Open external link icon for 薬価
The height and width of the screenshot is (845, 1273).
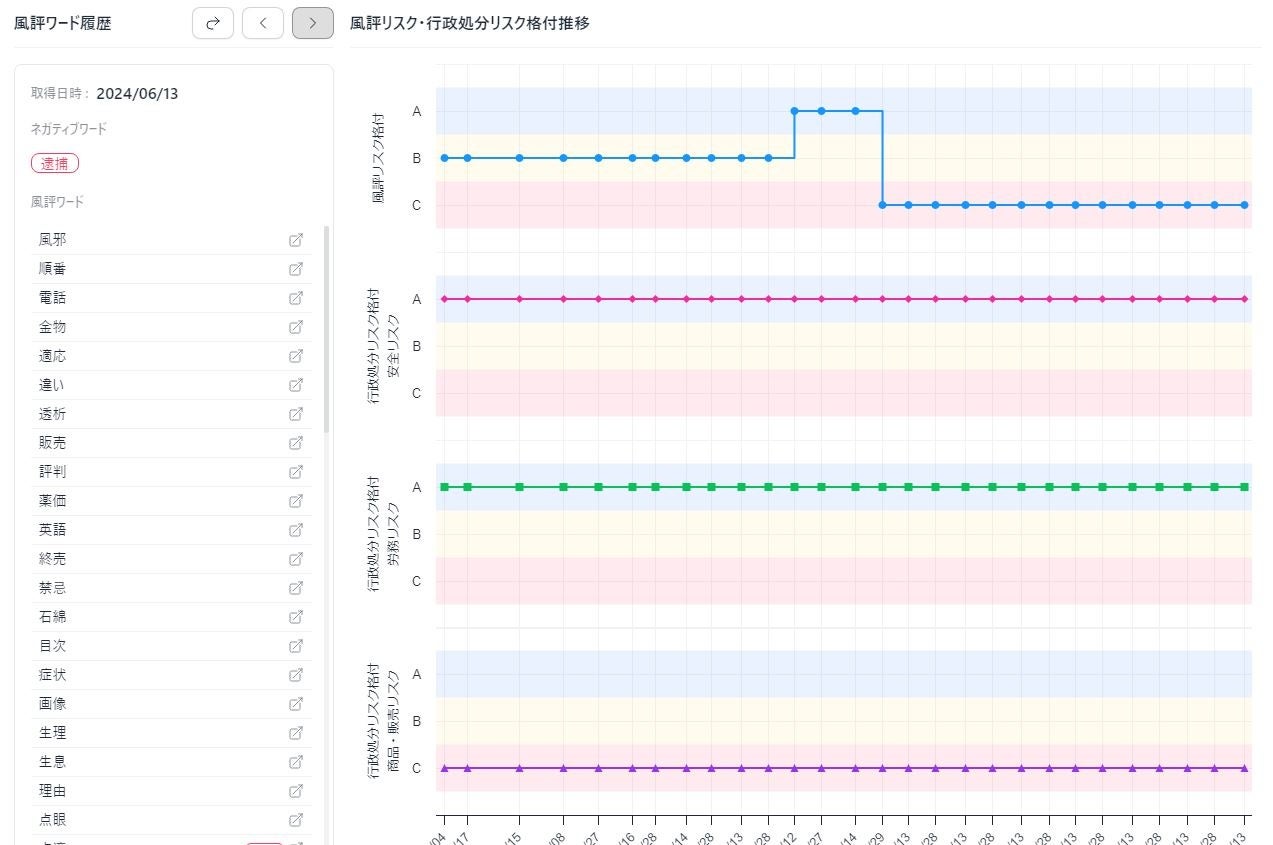296,501
